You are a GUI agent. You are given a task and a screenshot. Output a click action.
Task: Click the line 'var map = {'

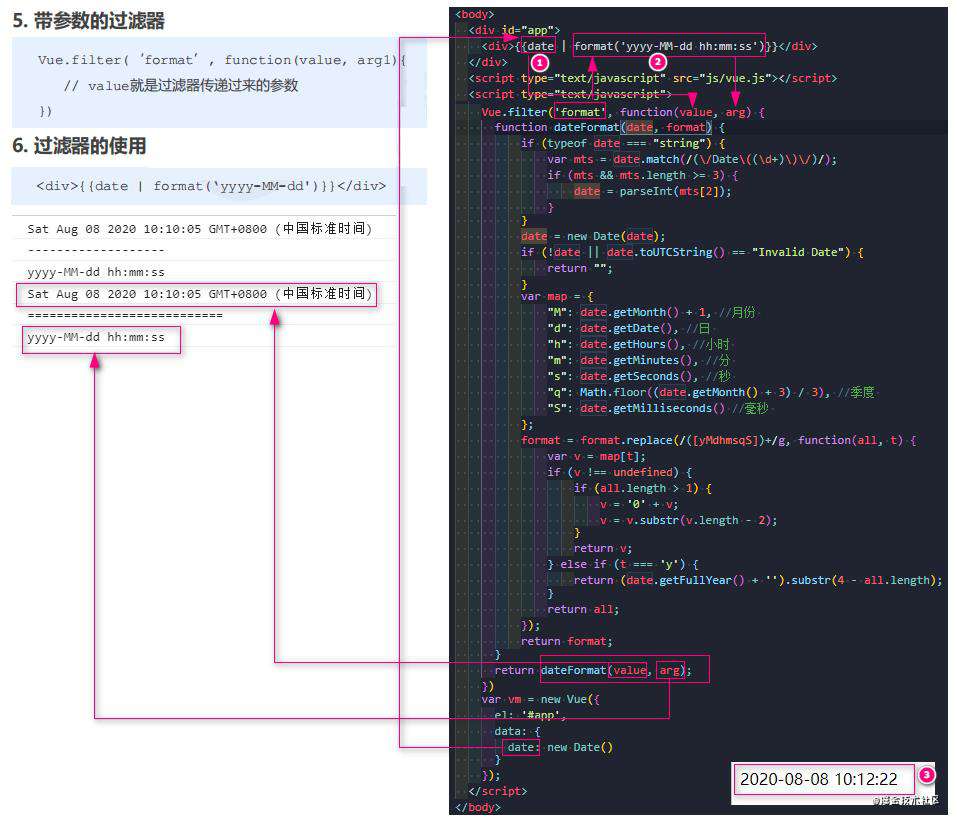pyautogui.click(x=557, y=296)
